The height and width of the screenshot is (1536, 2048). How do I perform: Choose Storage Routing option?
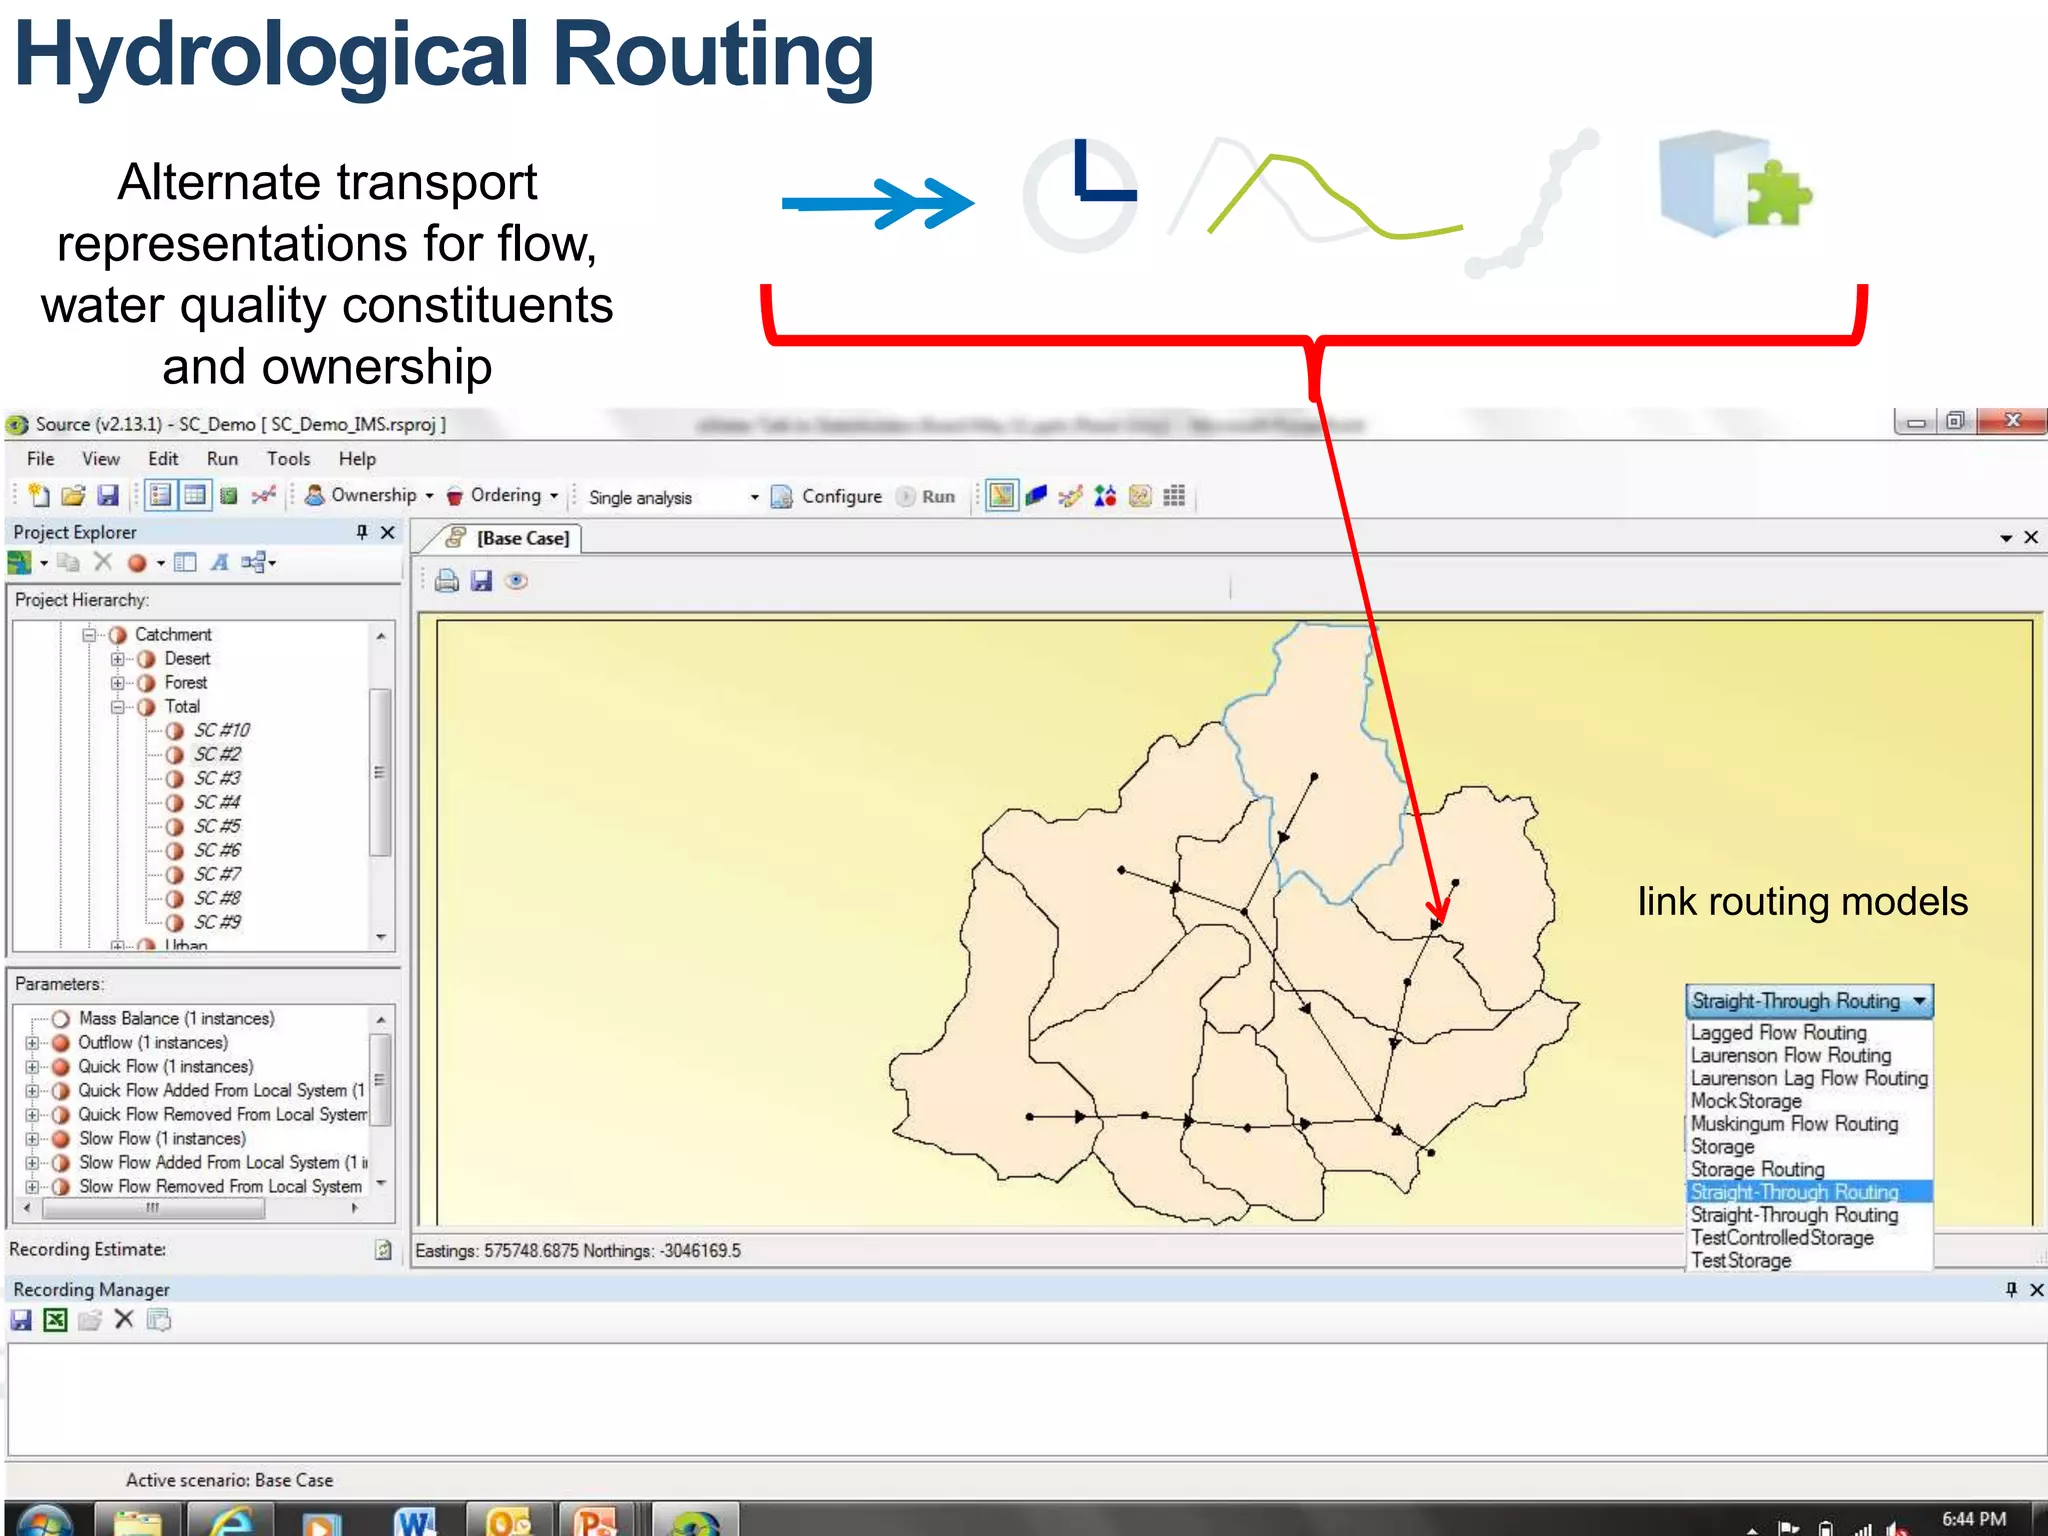point(1757,1170)
